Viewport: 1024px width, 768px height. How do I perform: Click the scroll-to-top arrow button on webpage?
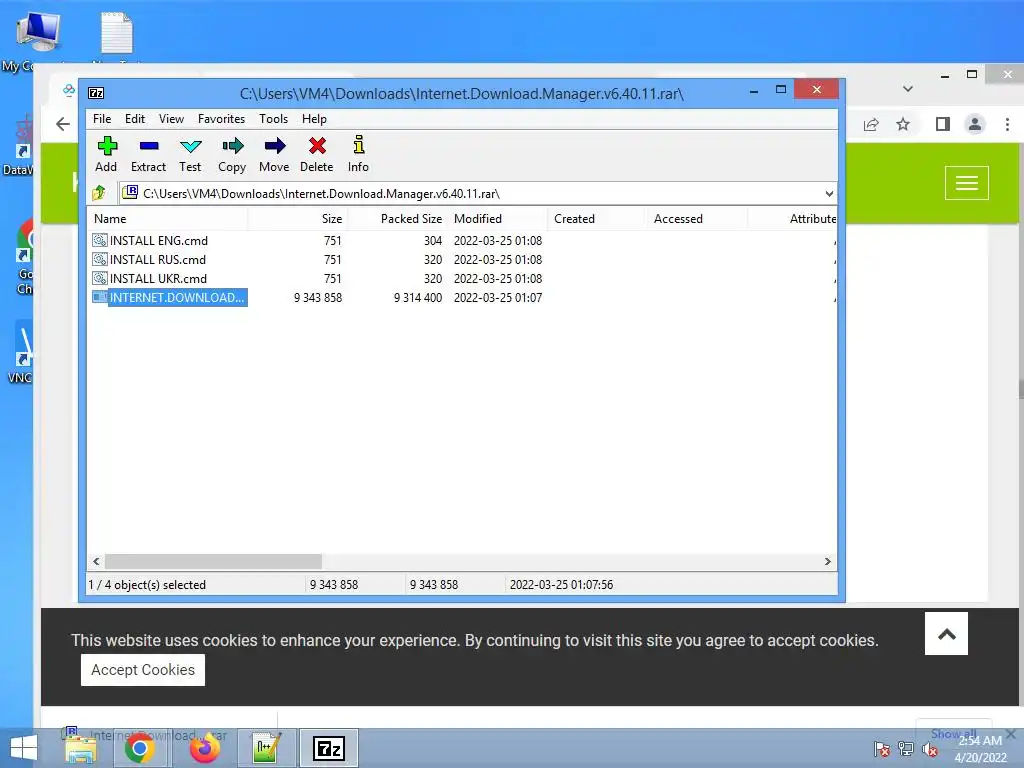946,633
